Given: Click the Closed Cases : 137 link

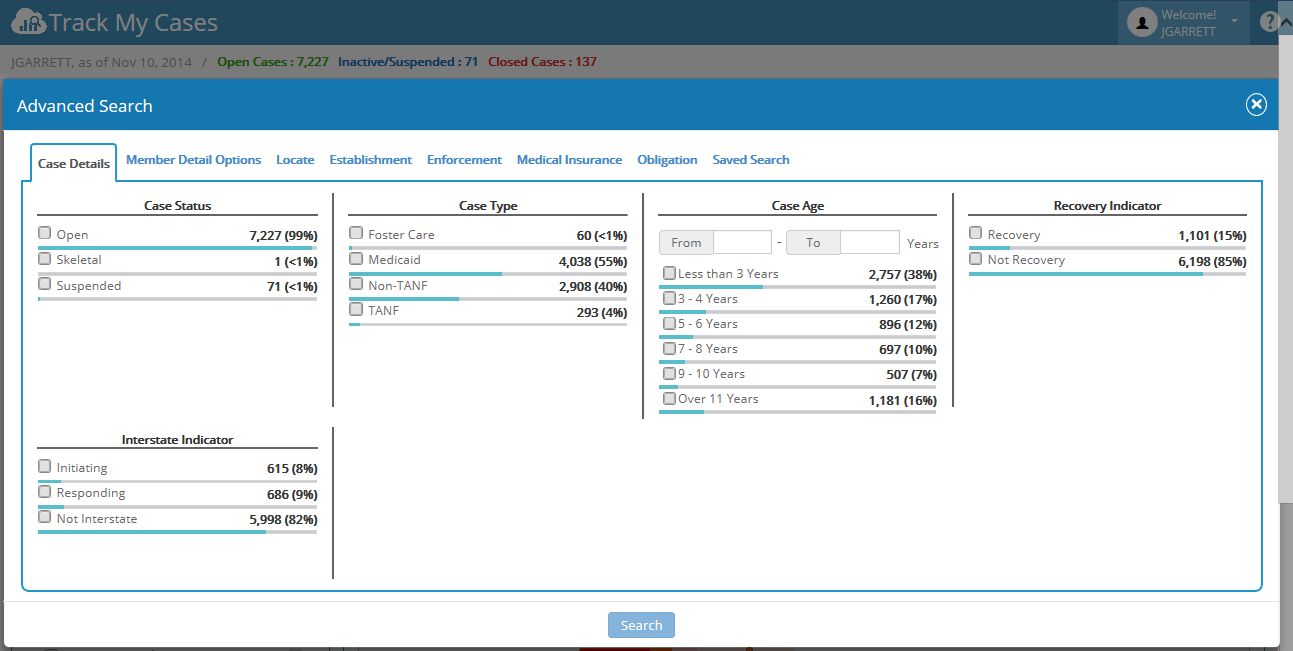Looking at the screenshot, I should (542, 62).
